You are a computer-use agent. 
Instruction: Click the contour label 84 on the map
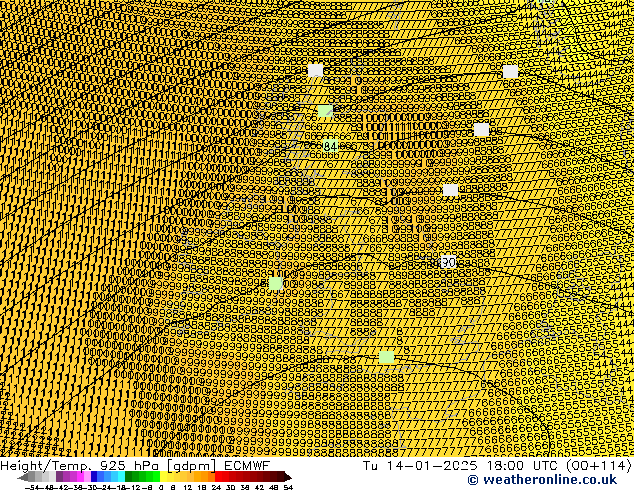pos(330,146)
